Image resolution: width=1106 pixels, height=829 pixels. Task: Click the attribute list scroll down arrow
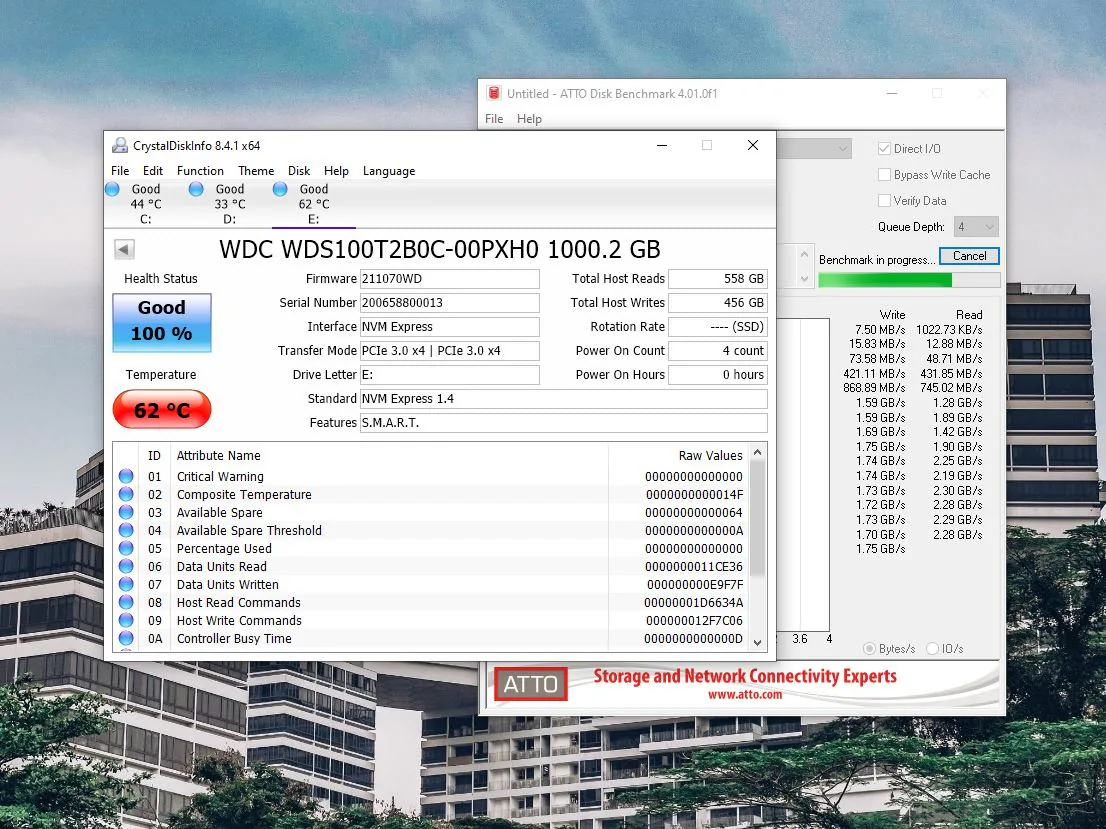coord(758,642)
